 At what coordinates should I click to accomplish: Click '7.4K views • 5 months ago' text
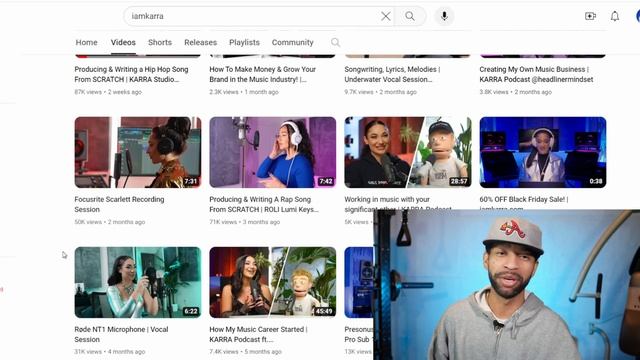pyautogui.click(x=245, y=352)
